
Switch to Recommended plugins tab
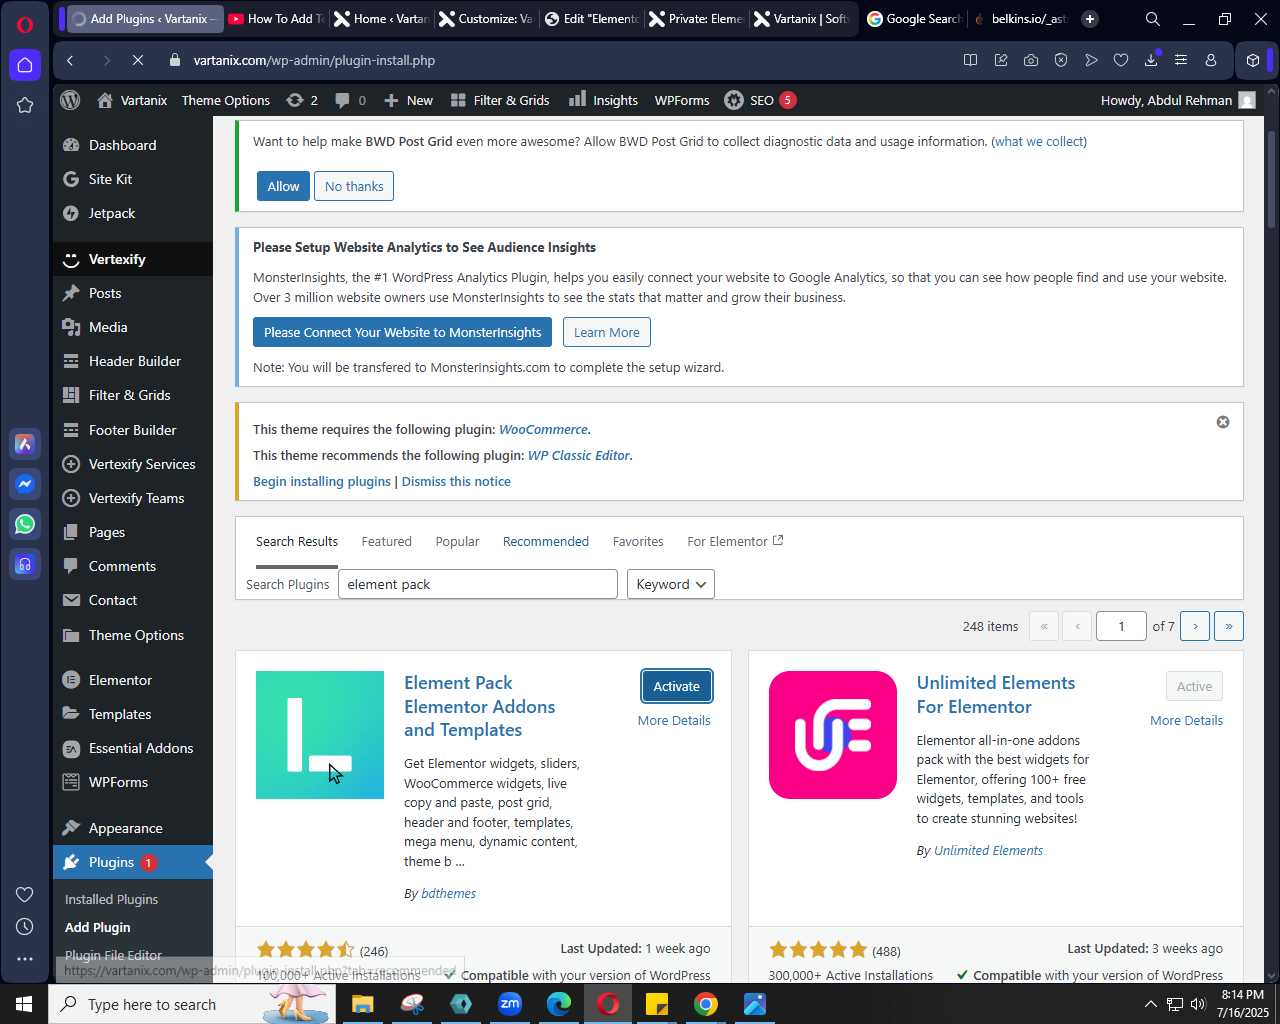[x=546, y=541]
